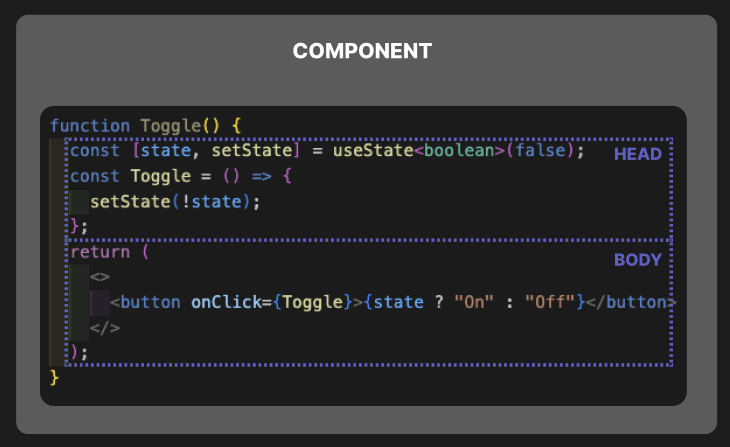Click the Toggle function name in declaration
Image resolution: width=730 pixels, height=447 pixels.
coord(170,126)
